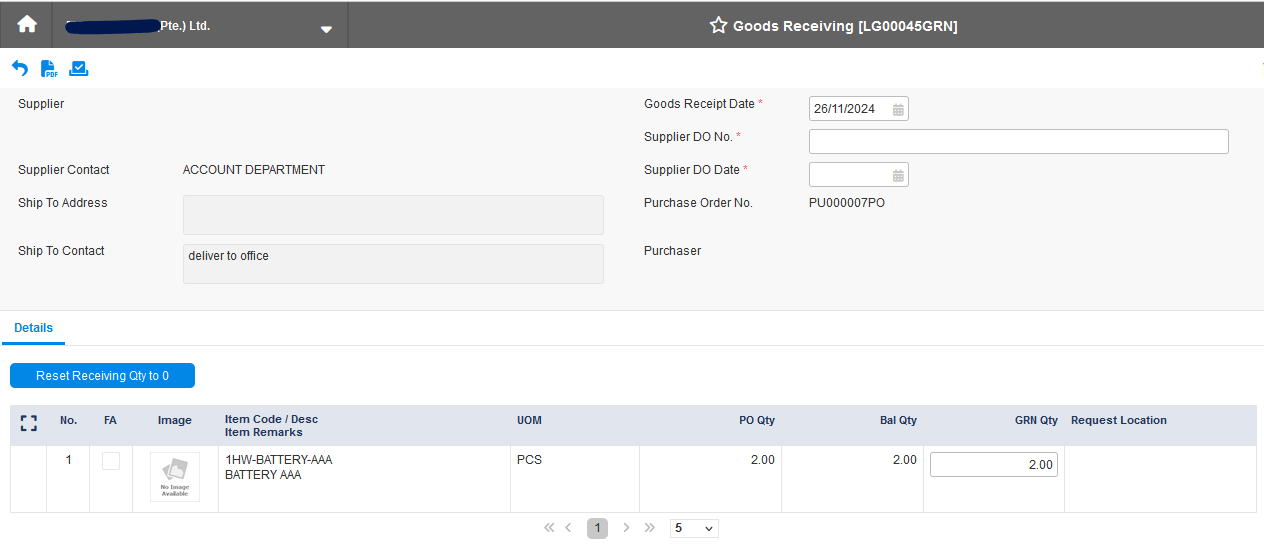Click the Goods Receiving [LG00045GRN] title
This screenshot has height=548, width=1264.
(845, 26)
